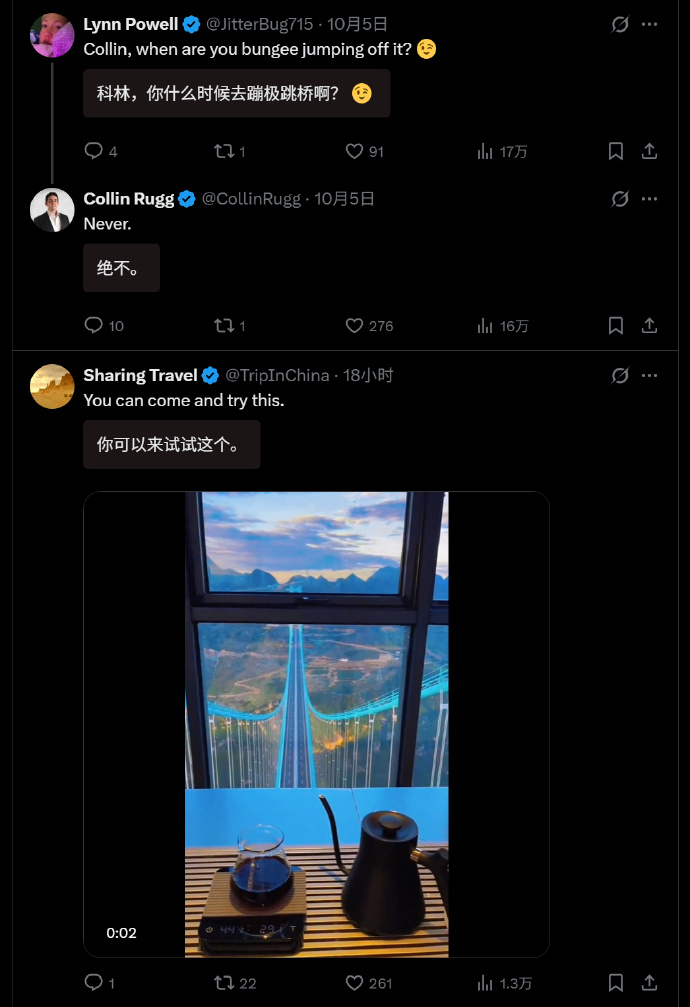This screenshot has width=690, height=1007.
Task: Open Sharing Travel's profile avatar
Action: tap(52, 386)
